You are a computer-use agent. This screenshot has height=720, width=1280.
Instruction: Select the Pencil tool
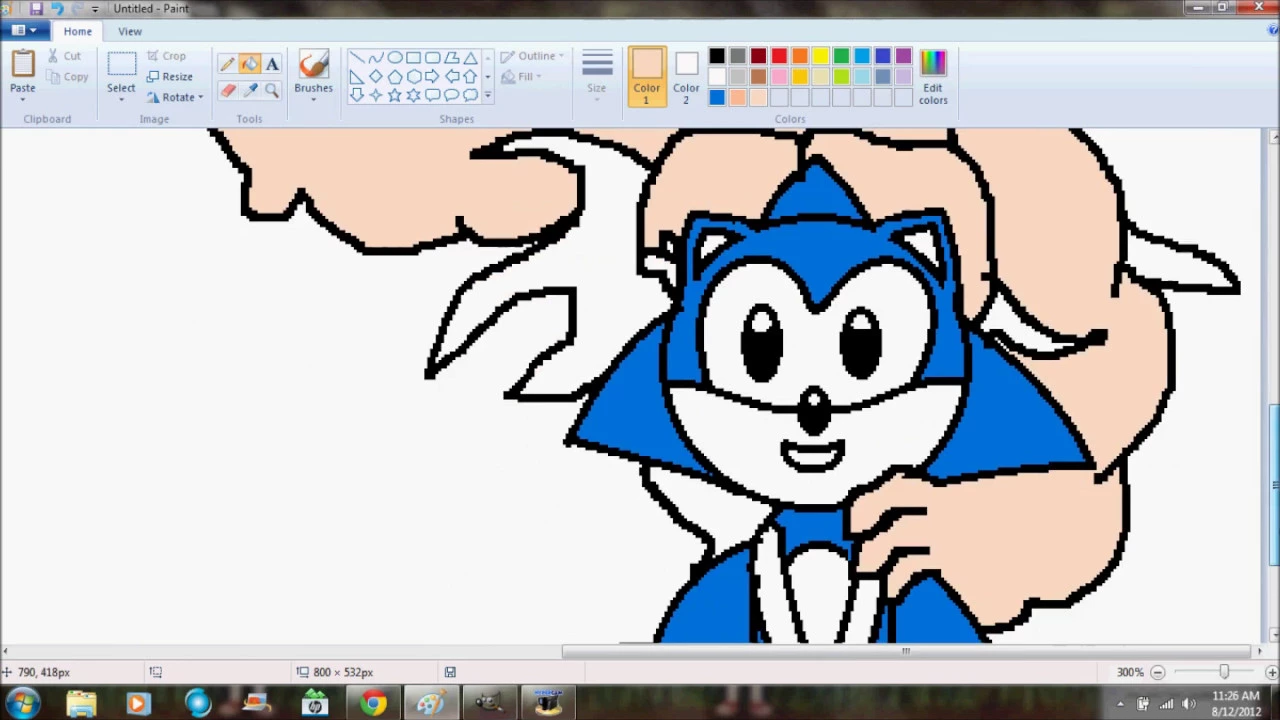pos(228,62)
